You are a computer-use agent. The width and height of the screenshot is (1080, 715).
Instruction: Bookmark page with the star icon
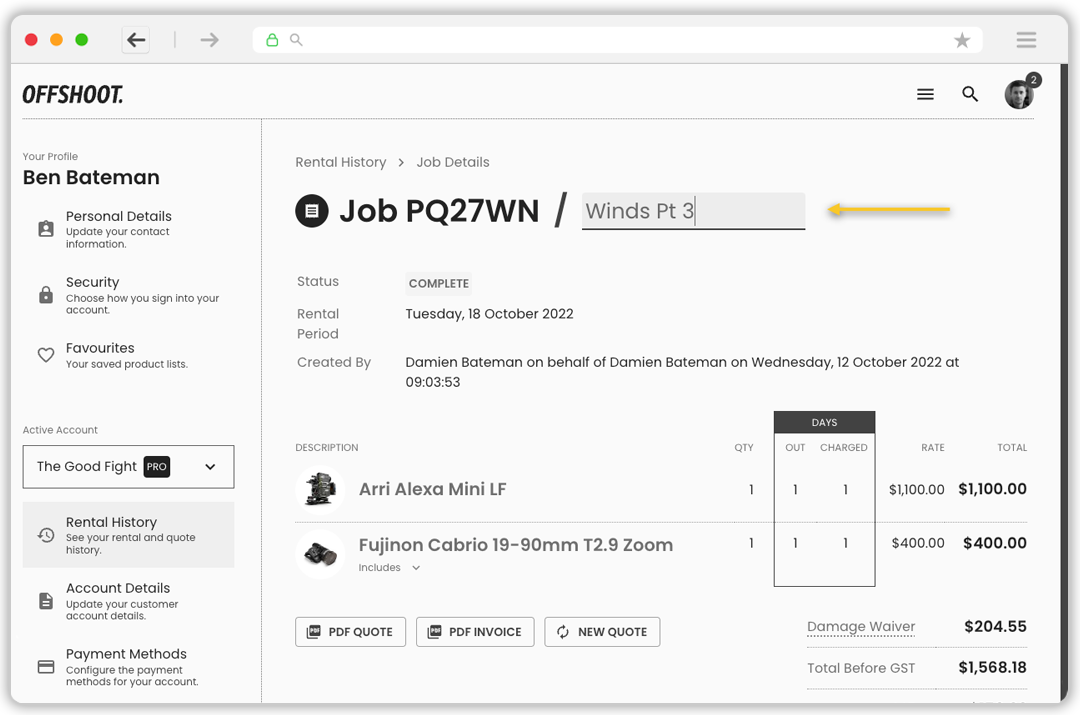click(962, 40)
